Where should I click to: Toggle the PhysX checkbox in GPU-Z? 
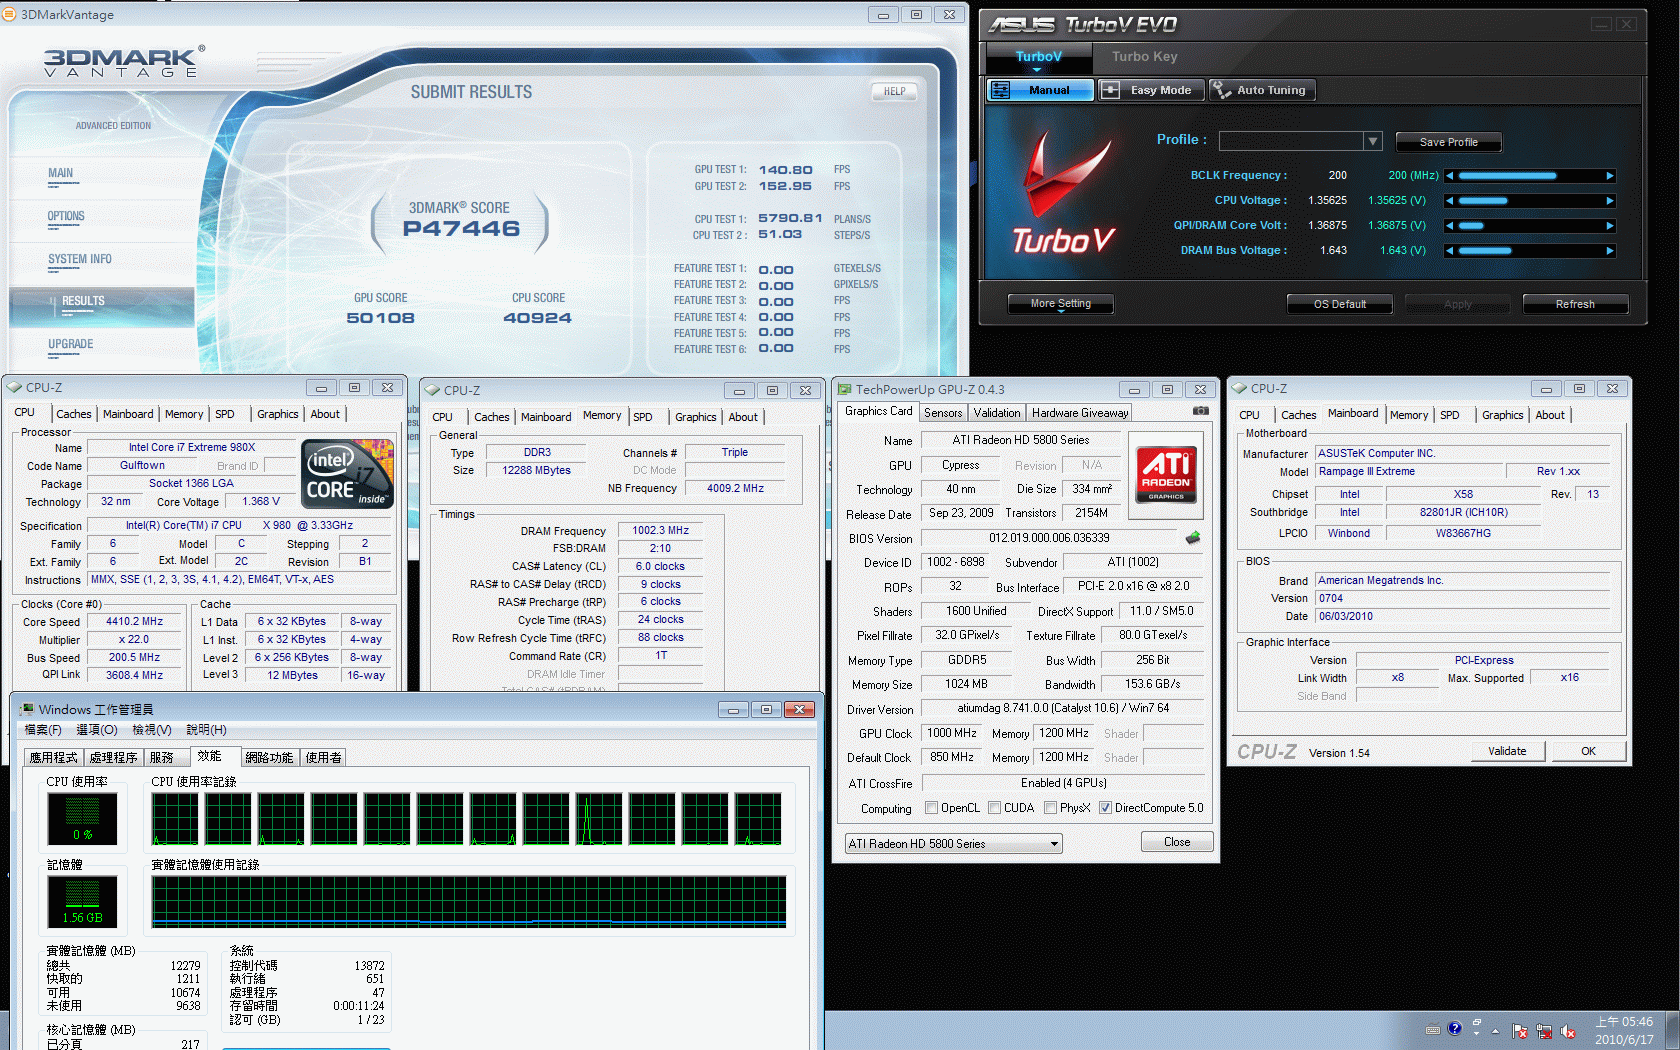click(x=1051, y=808)
